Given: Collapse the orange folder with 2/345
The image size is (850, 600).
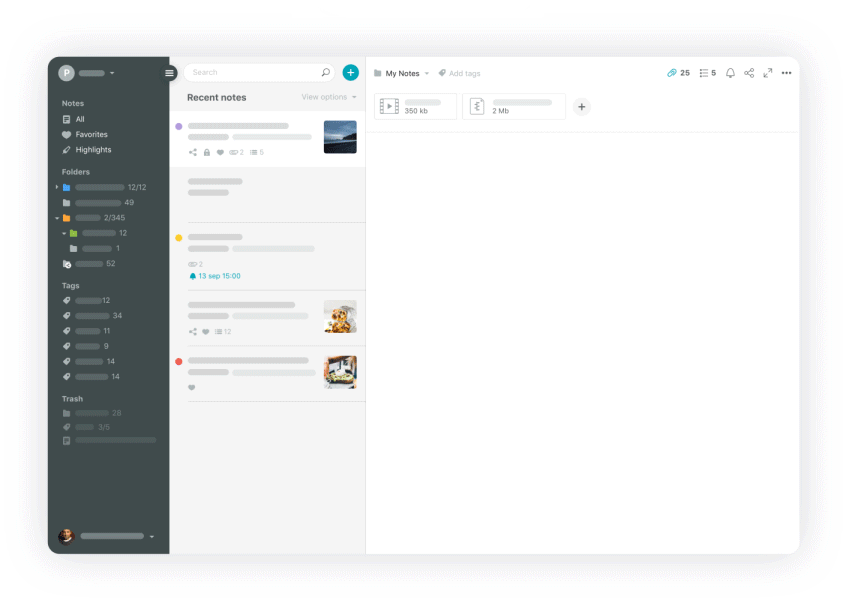Looking at the screenshot, I should [57, 218].
